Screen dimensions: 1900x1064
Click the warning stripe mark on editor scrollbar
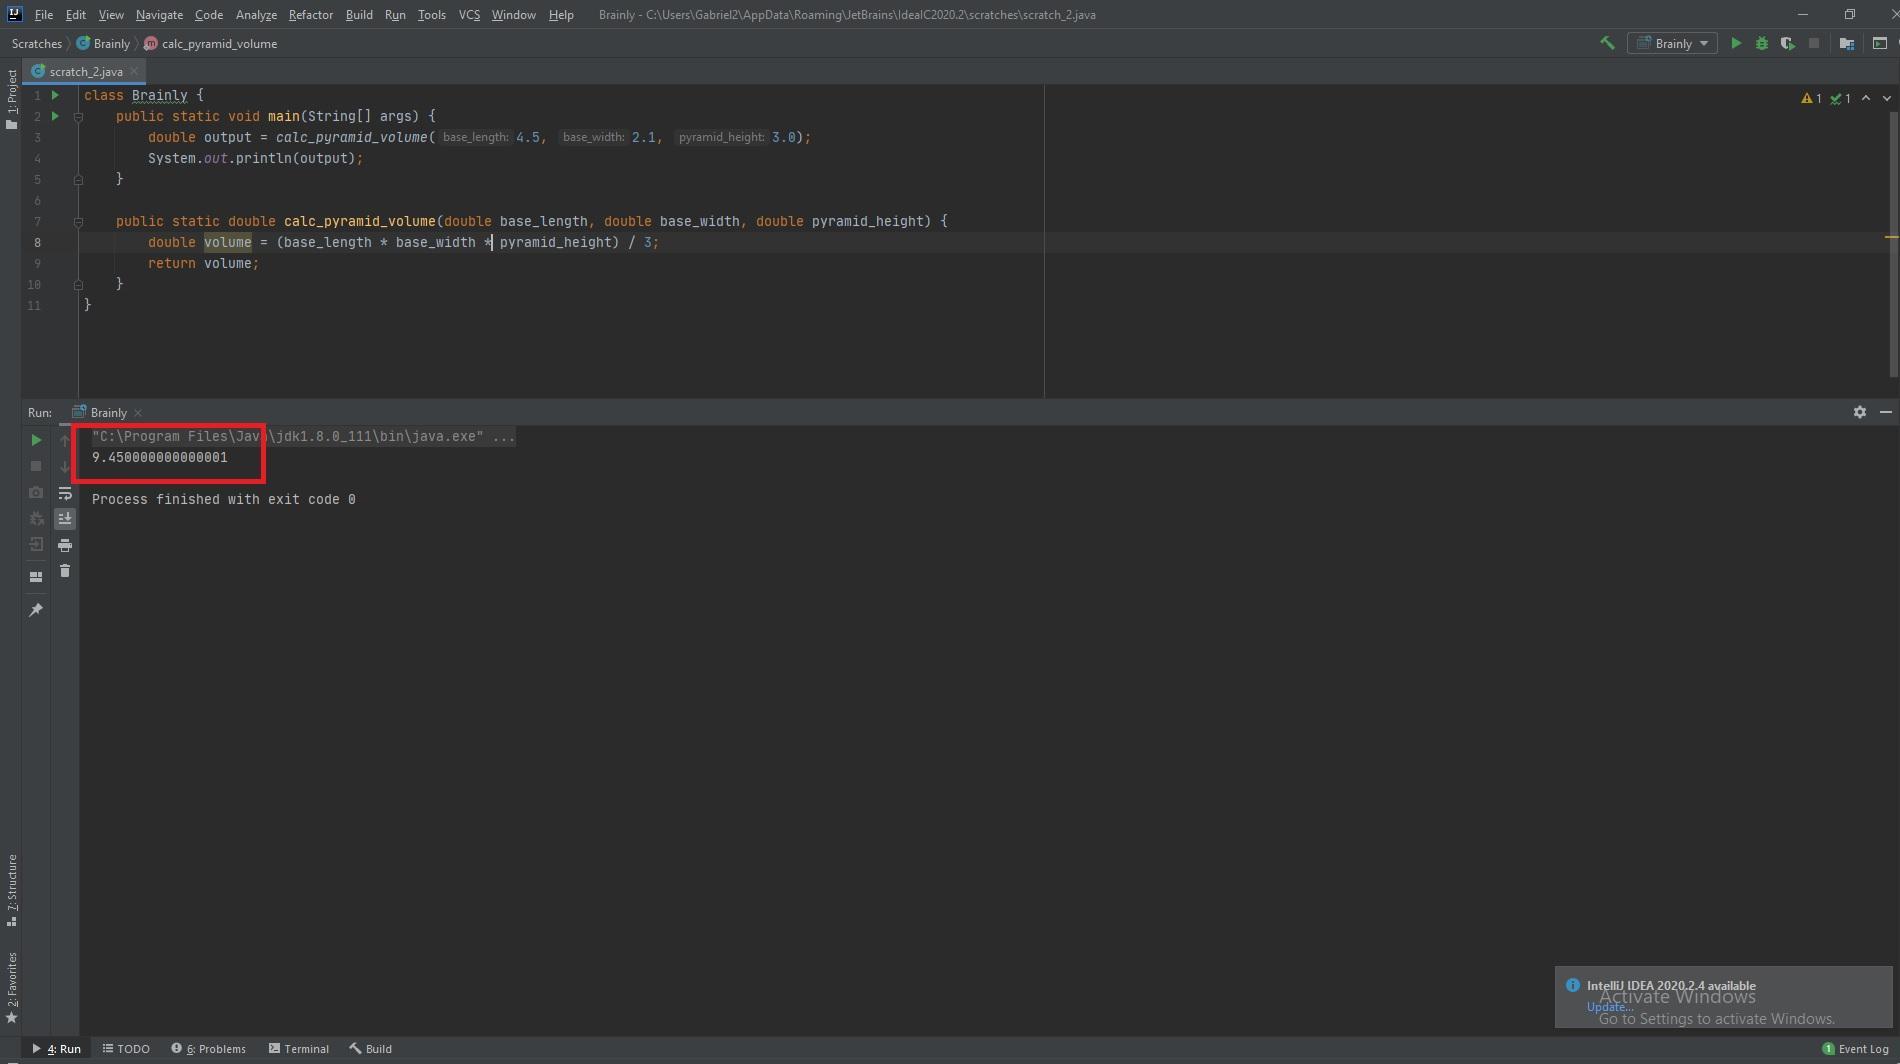1891,237
